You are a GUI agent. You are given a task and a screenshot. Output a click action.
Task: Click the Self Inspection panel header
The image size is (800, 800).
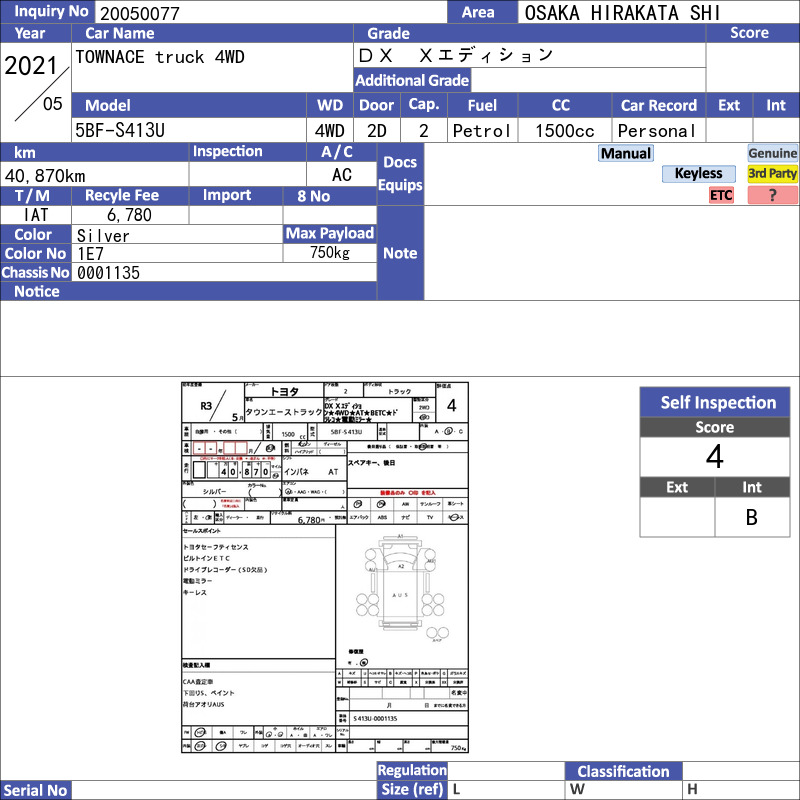point(714,403)
